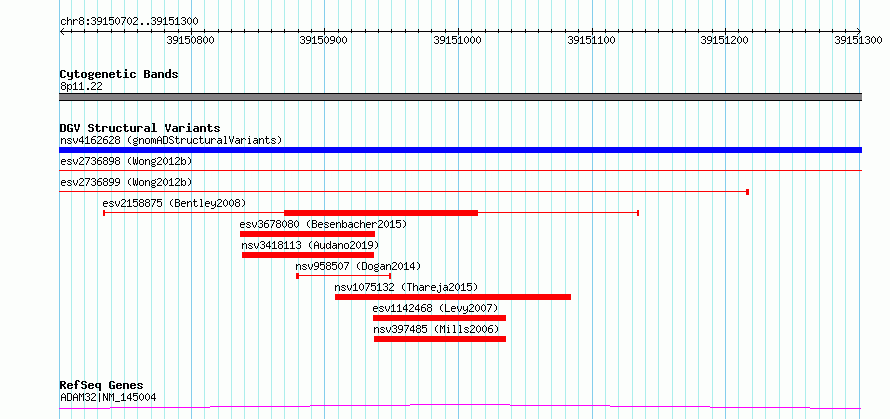
Task: Select the red nsv397485 variant bar
Action: click(x=440, y=339)
